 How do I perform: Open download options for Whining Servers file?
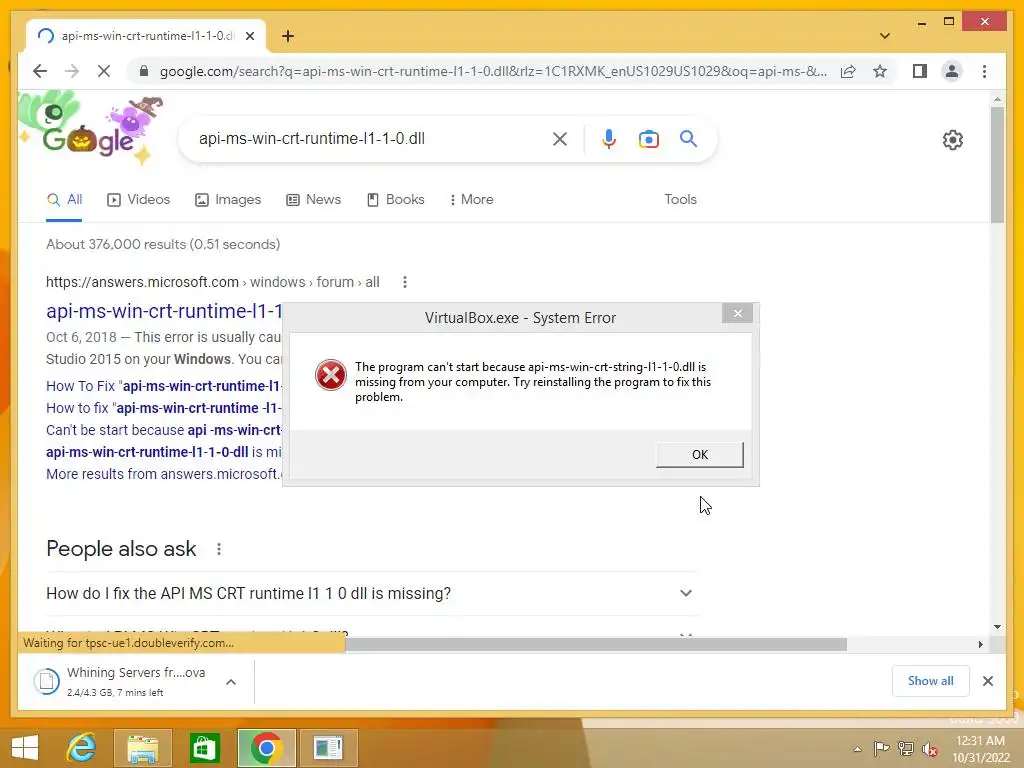[231, 682]
